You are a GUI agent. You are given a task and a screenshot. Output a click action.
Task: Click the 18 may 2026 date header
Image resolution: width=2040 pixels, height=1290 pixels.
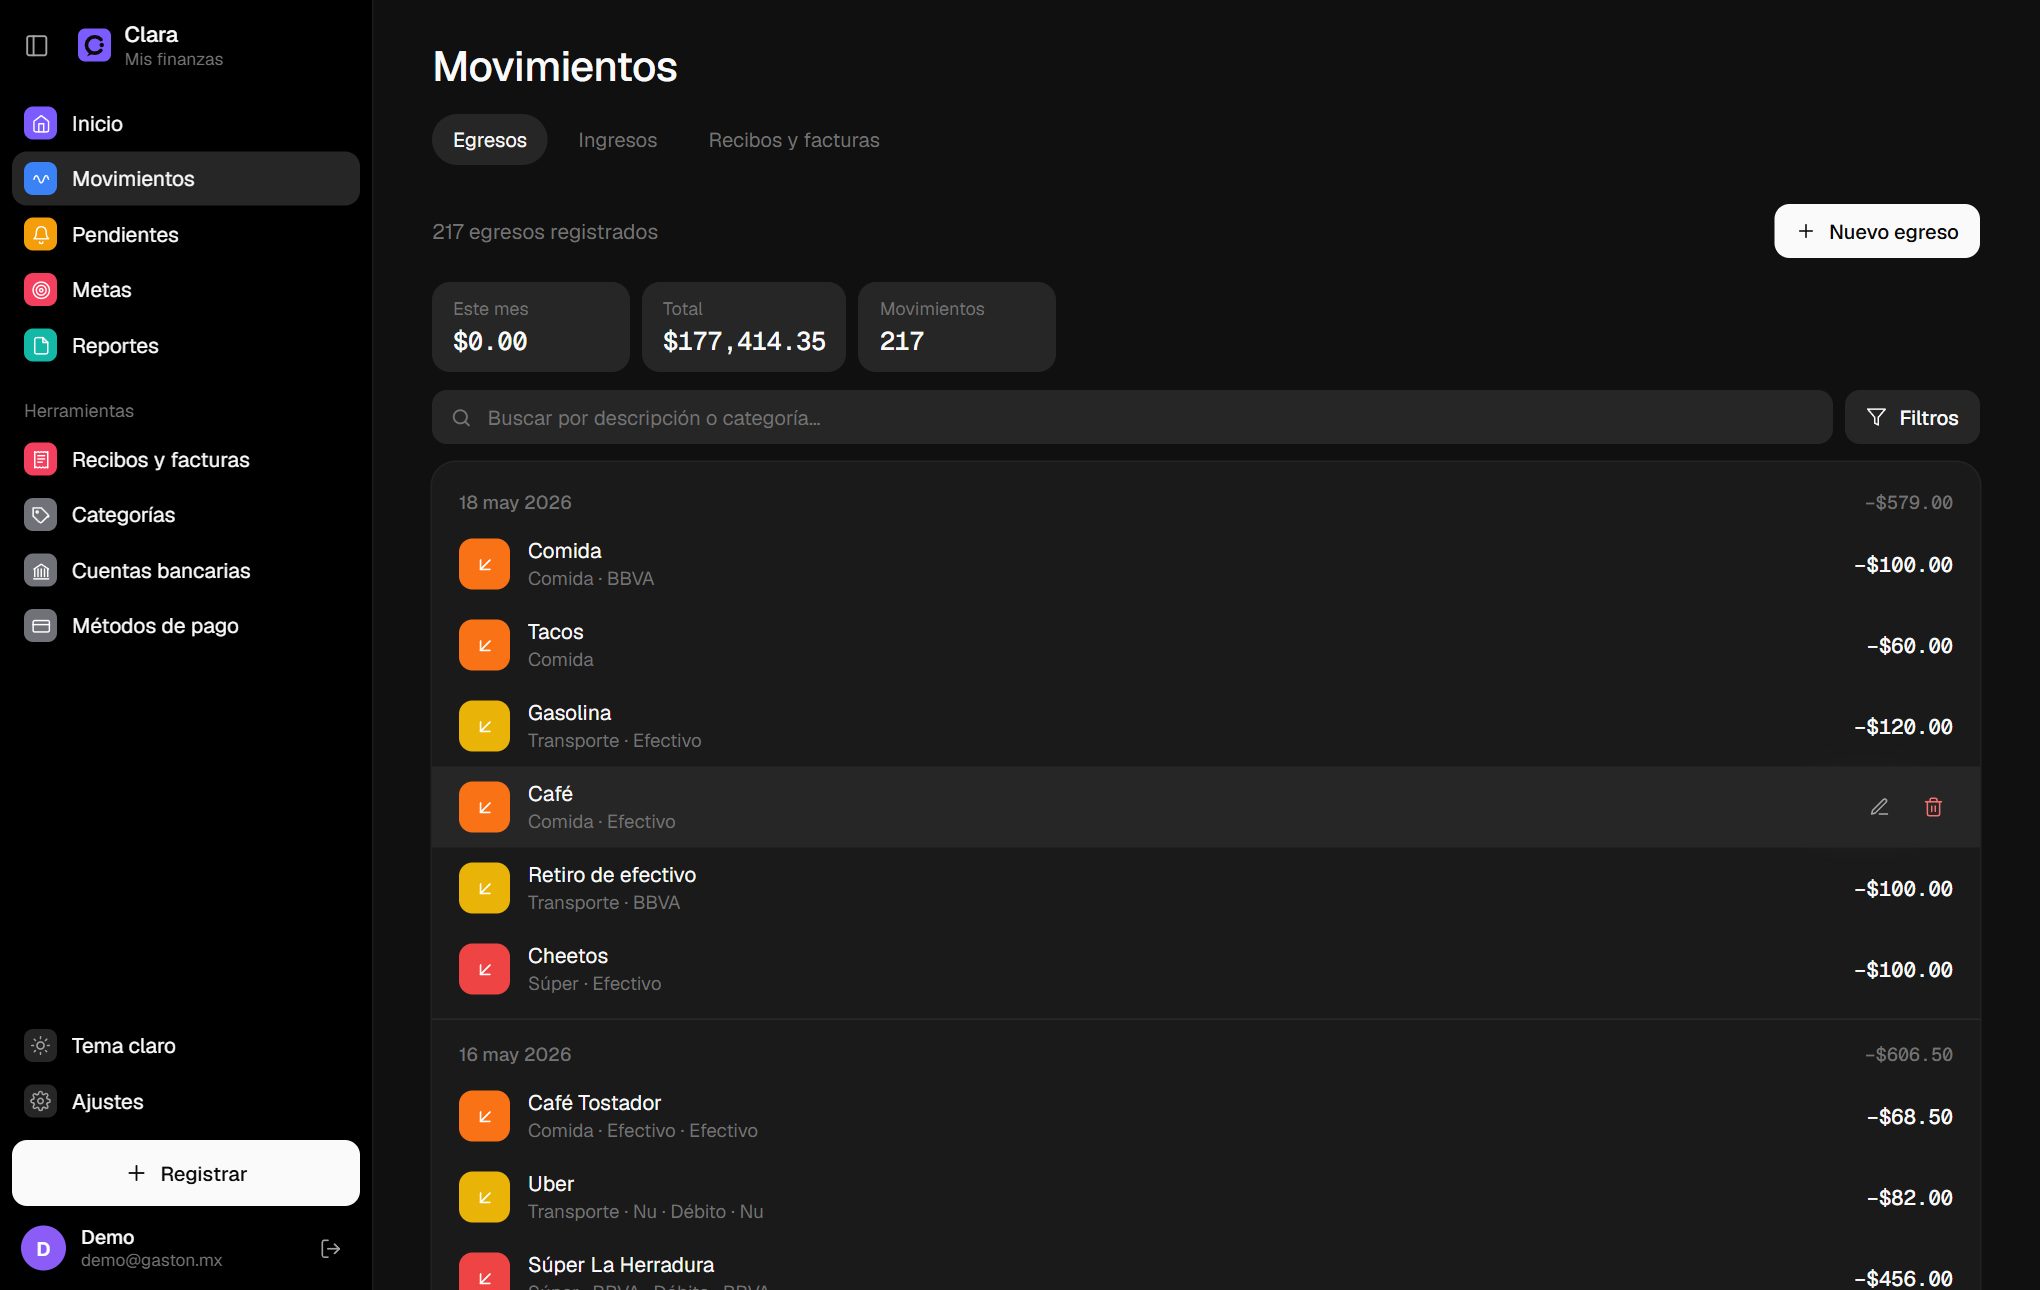tap(515, 502)
